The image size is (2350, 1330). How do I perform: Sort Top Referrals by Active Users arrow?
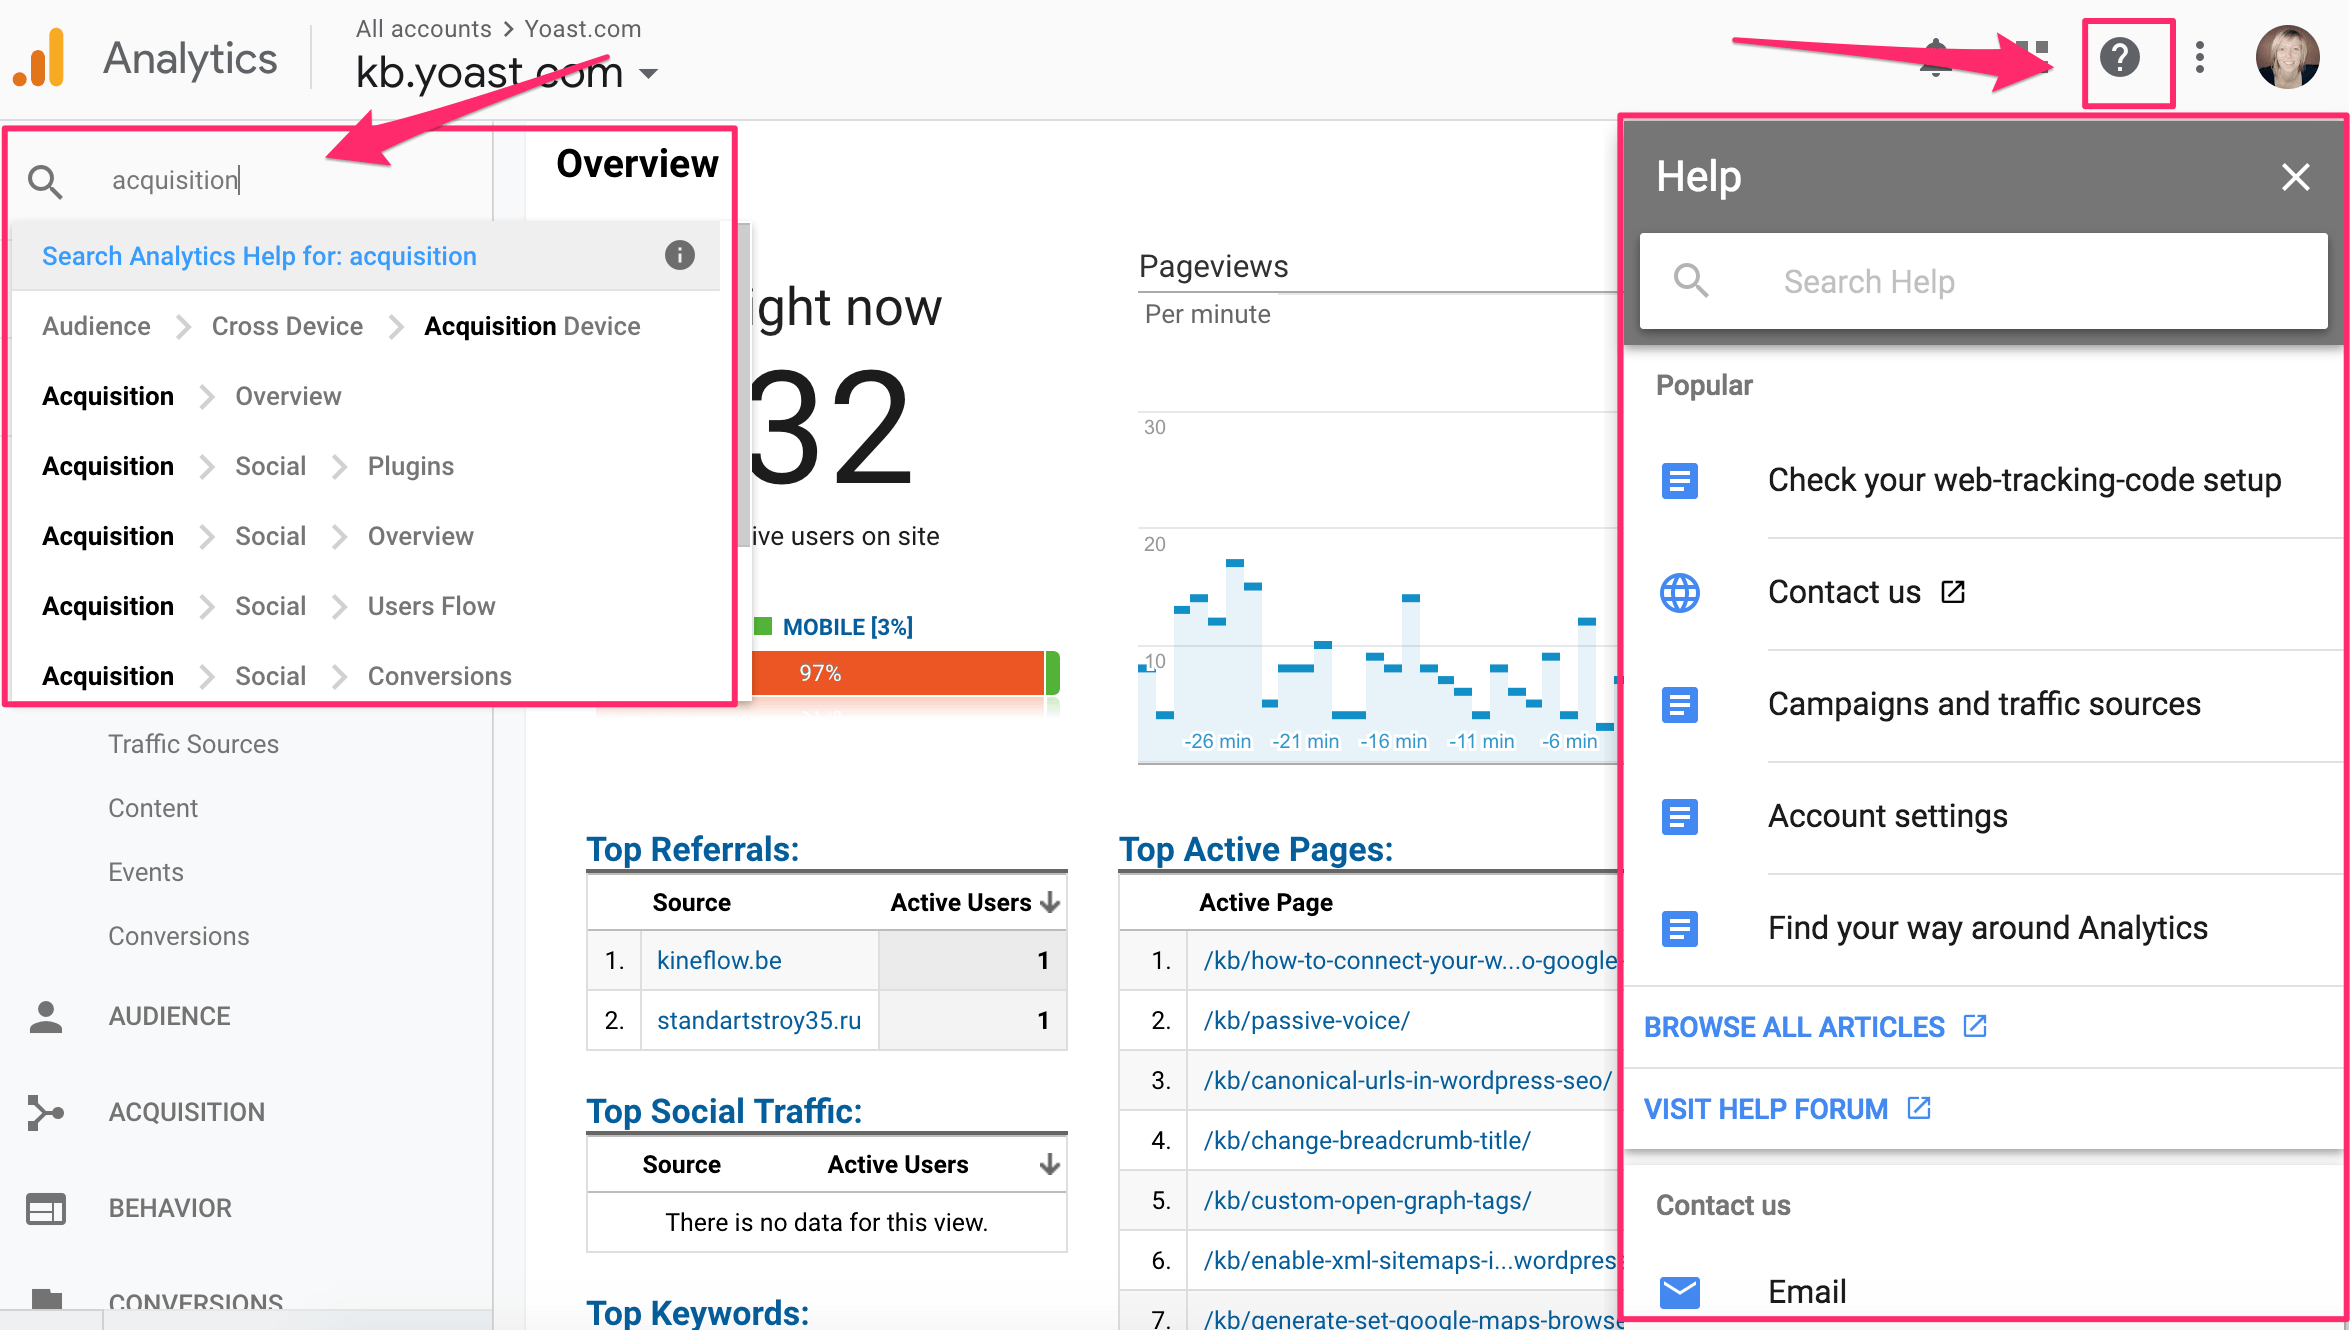click(1049, 902)
